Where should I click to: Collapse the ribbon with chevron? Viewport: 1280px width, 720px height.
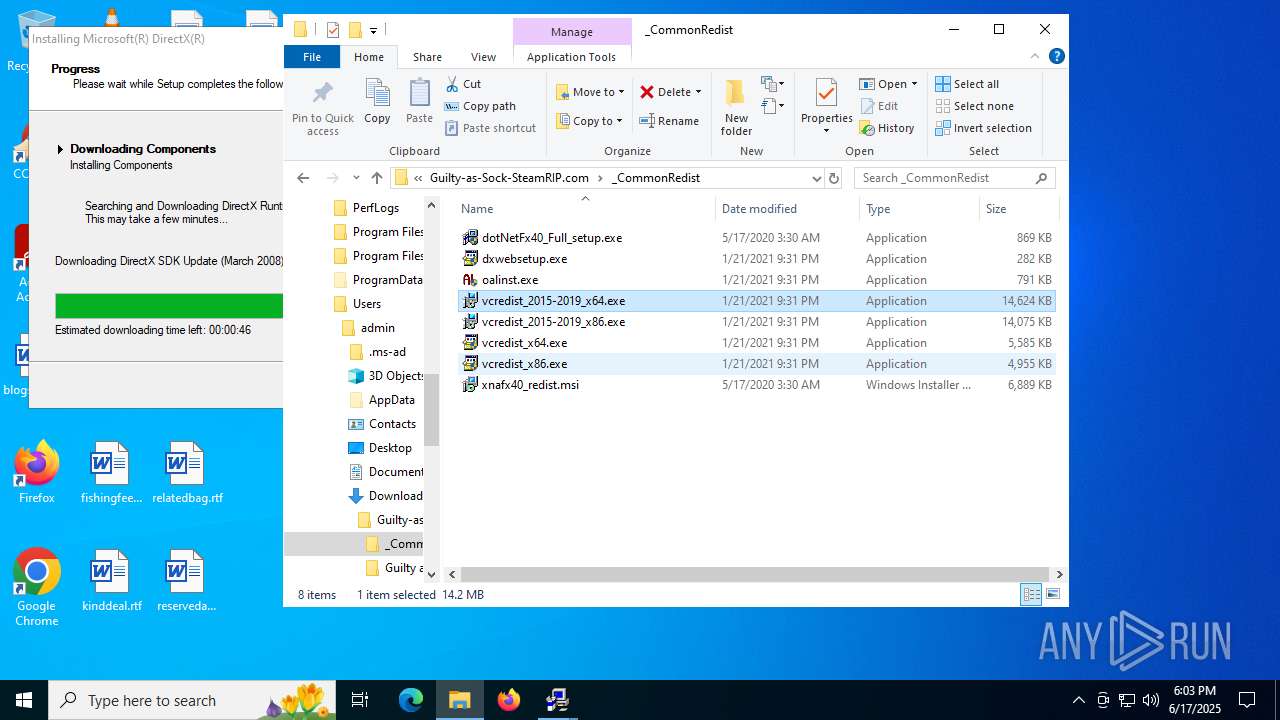pyautogui.click(x=1036, y=57)
